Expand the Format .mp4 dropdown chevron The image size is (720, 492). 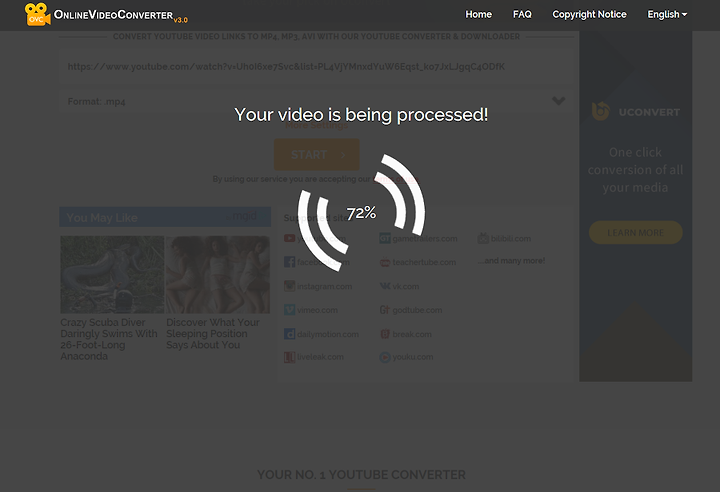coord(558,101)
